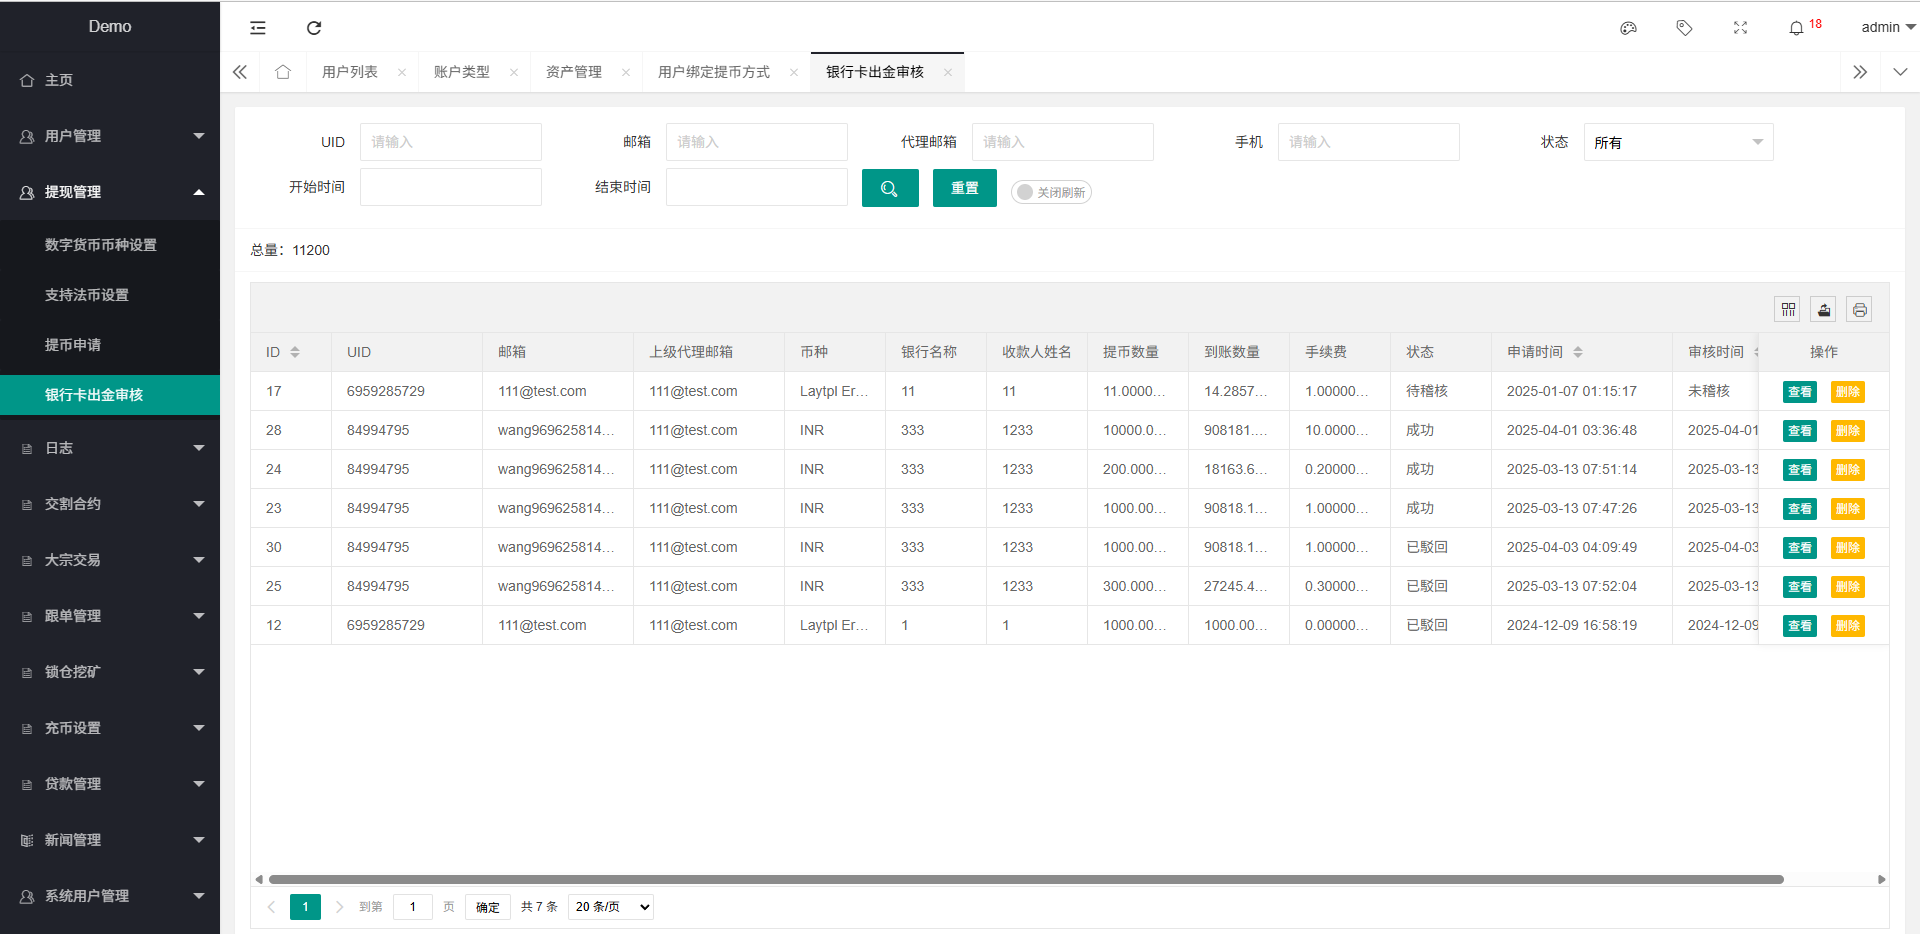The image size is (1920, 934).
Task: Open 提币申请 in the sidebar
Action: click(73, 345)
